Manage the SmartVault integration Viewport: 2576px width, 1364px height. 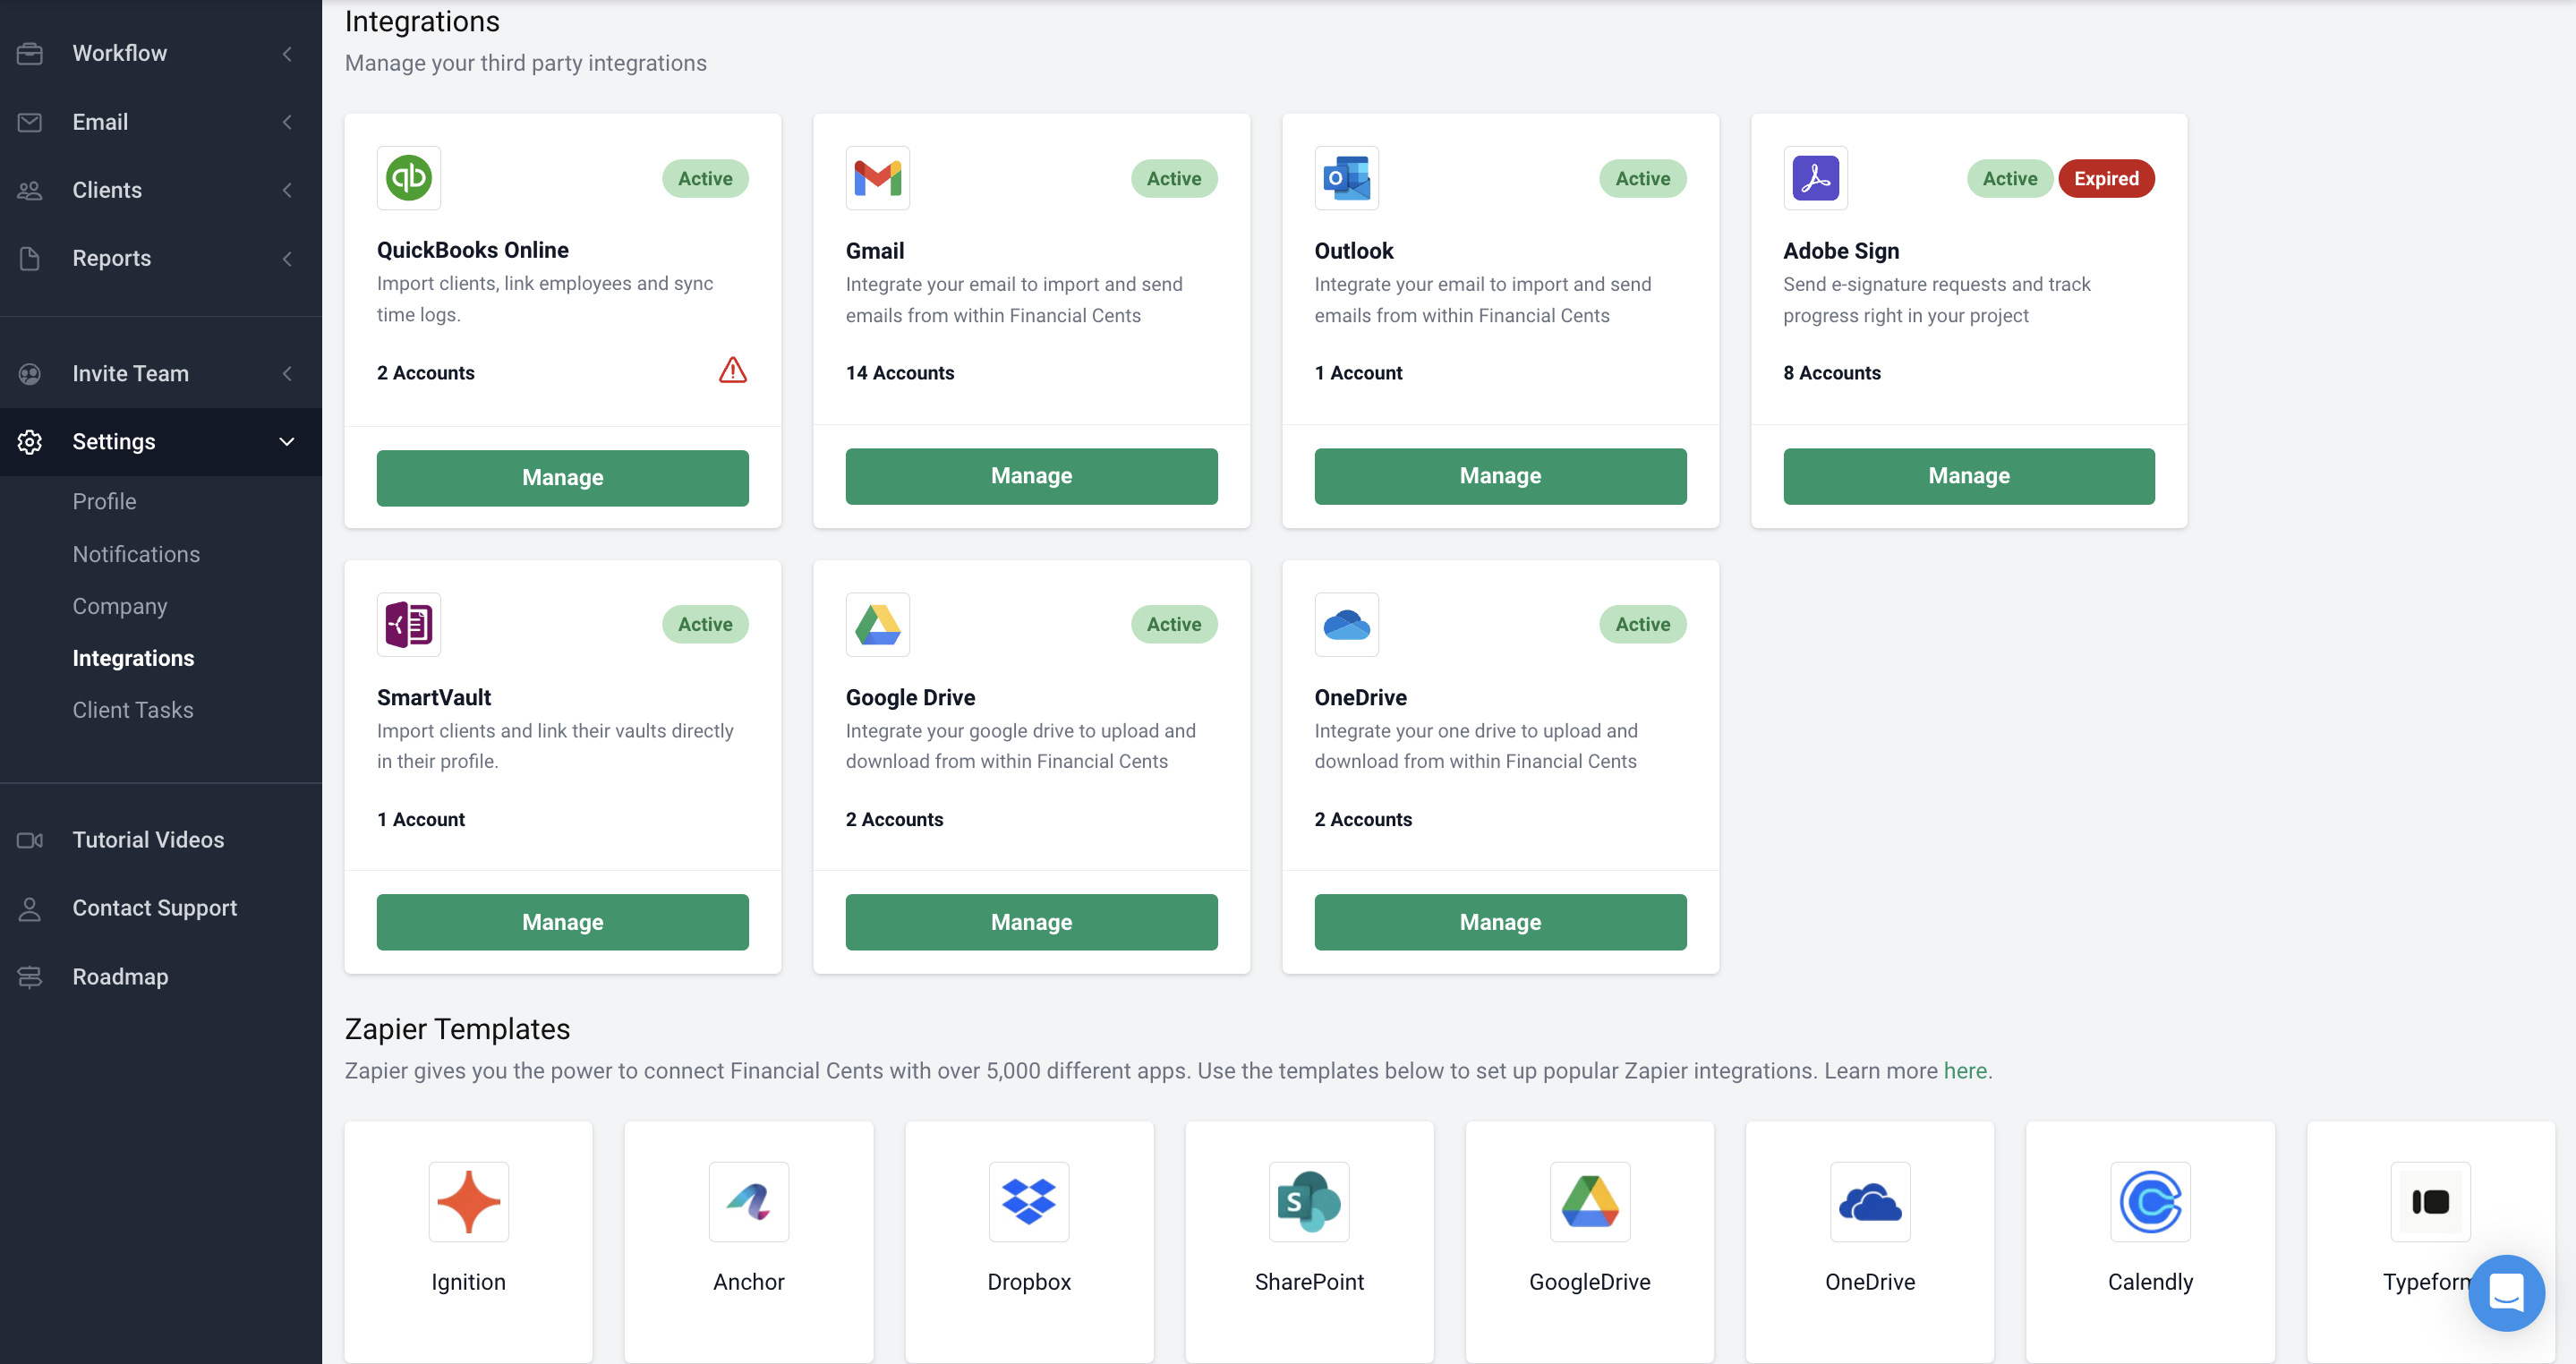point(562,922)
